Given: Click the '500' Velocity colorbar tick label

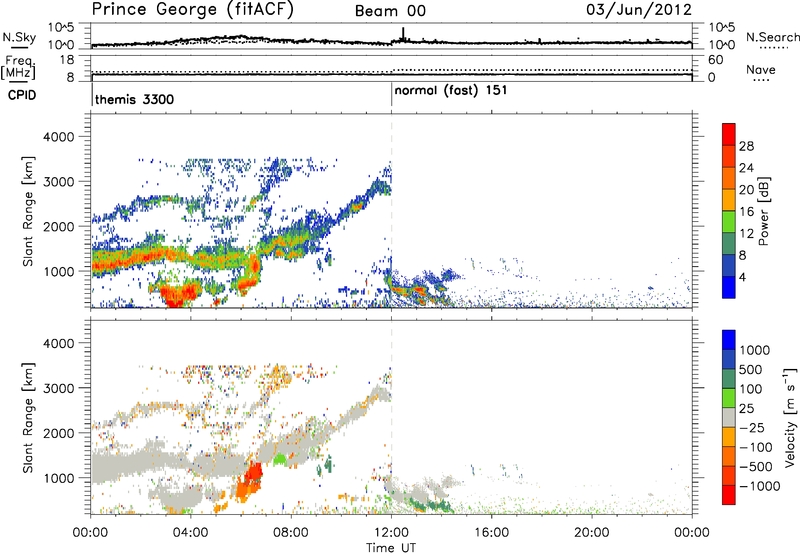Looking at the screenshot, I should [x=753, y=369].
